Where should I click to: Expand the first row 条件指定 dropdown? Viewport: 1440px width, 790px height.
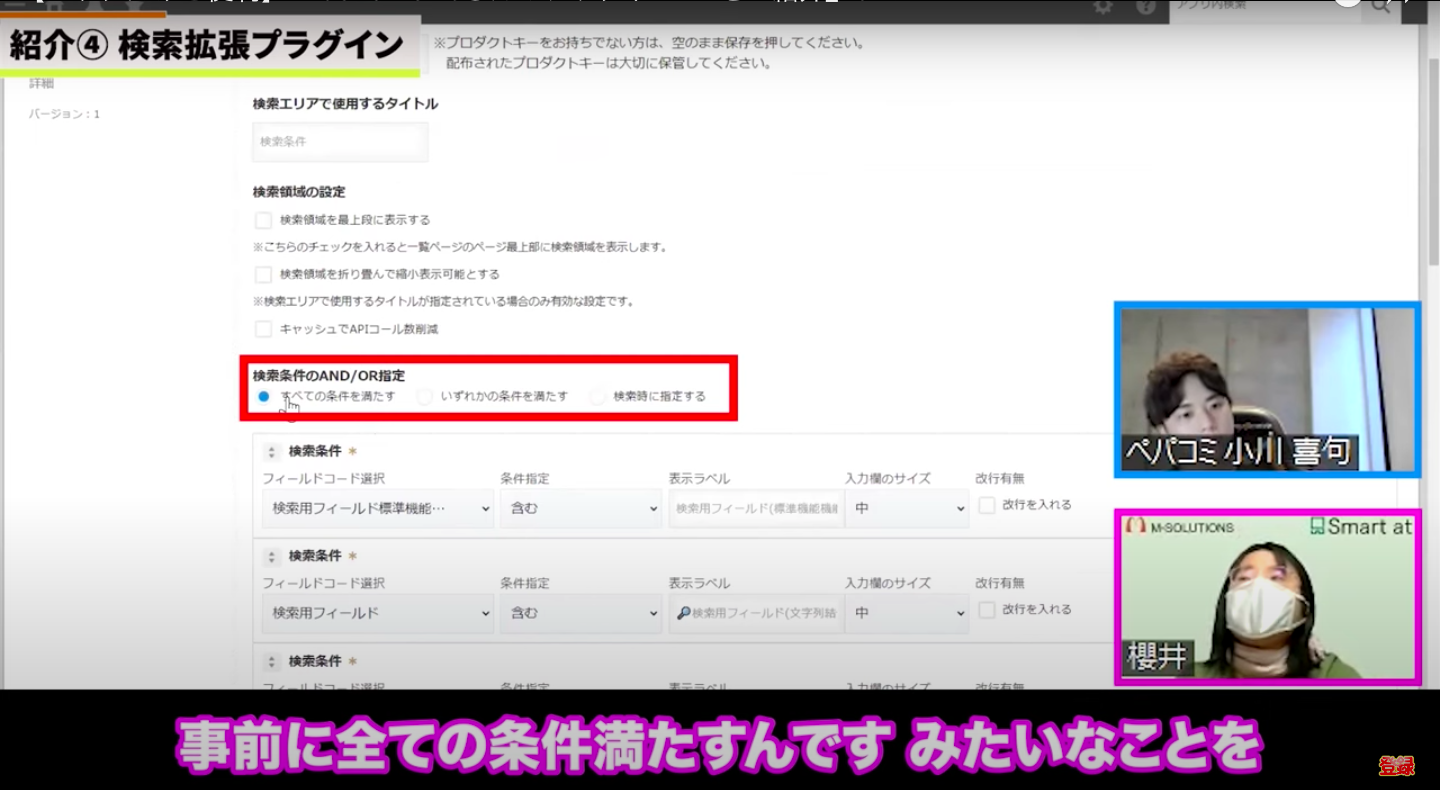tap(580, 508)
